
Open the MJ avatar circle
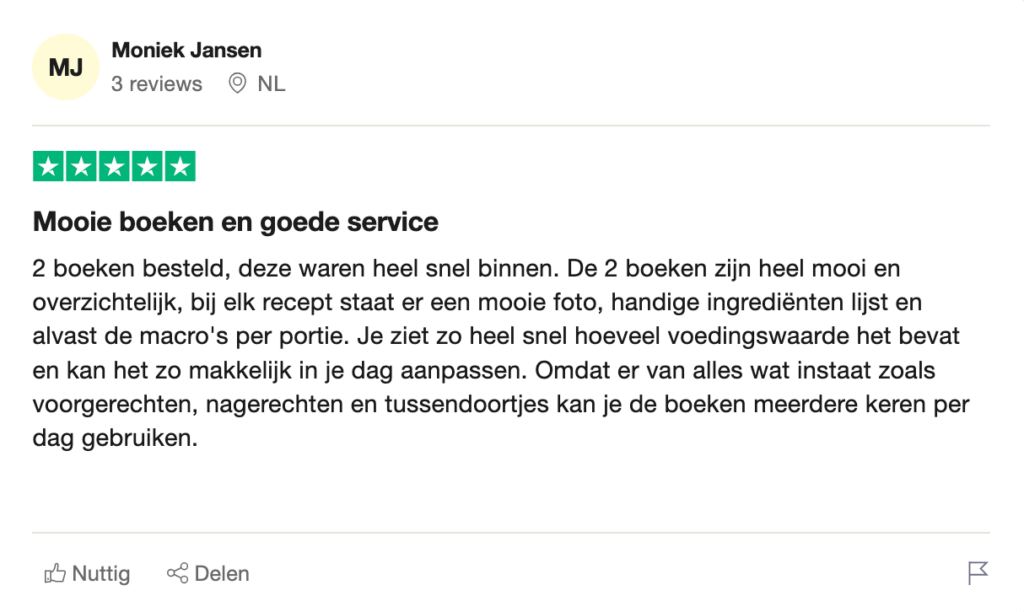(x=66, y=67)
